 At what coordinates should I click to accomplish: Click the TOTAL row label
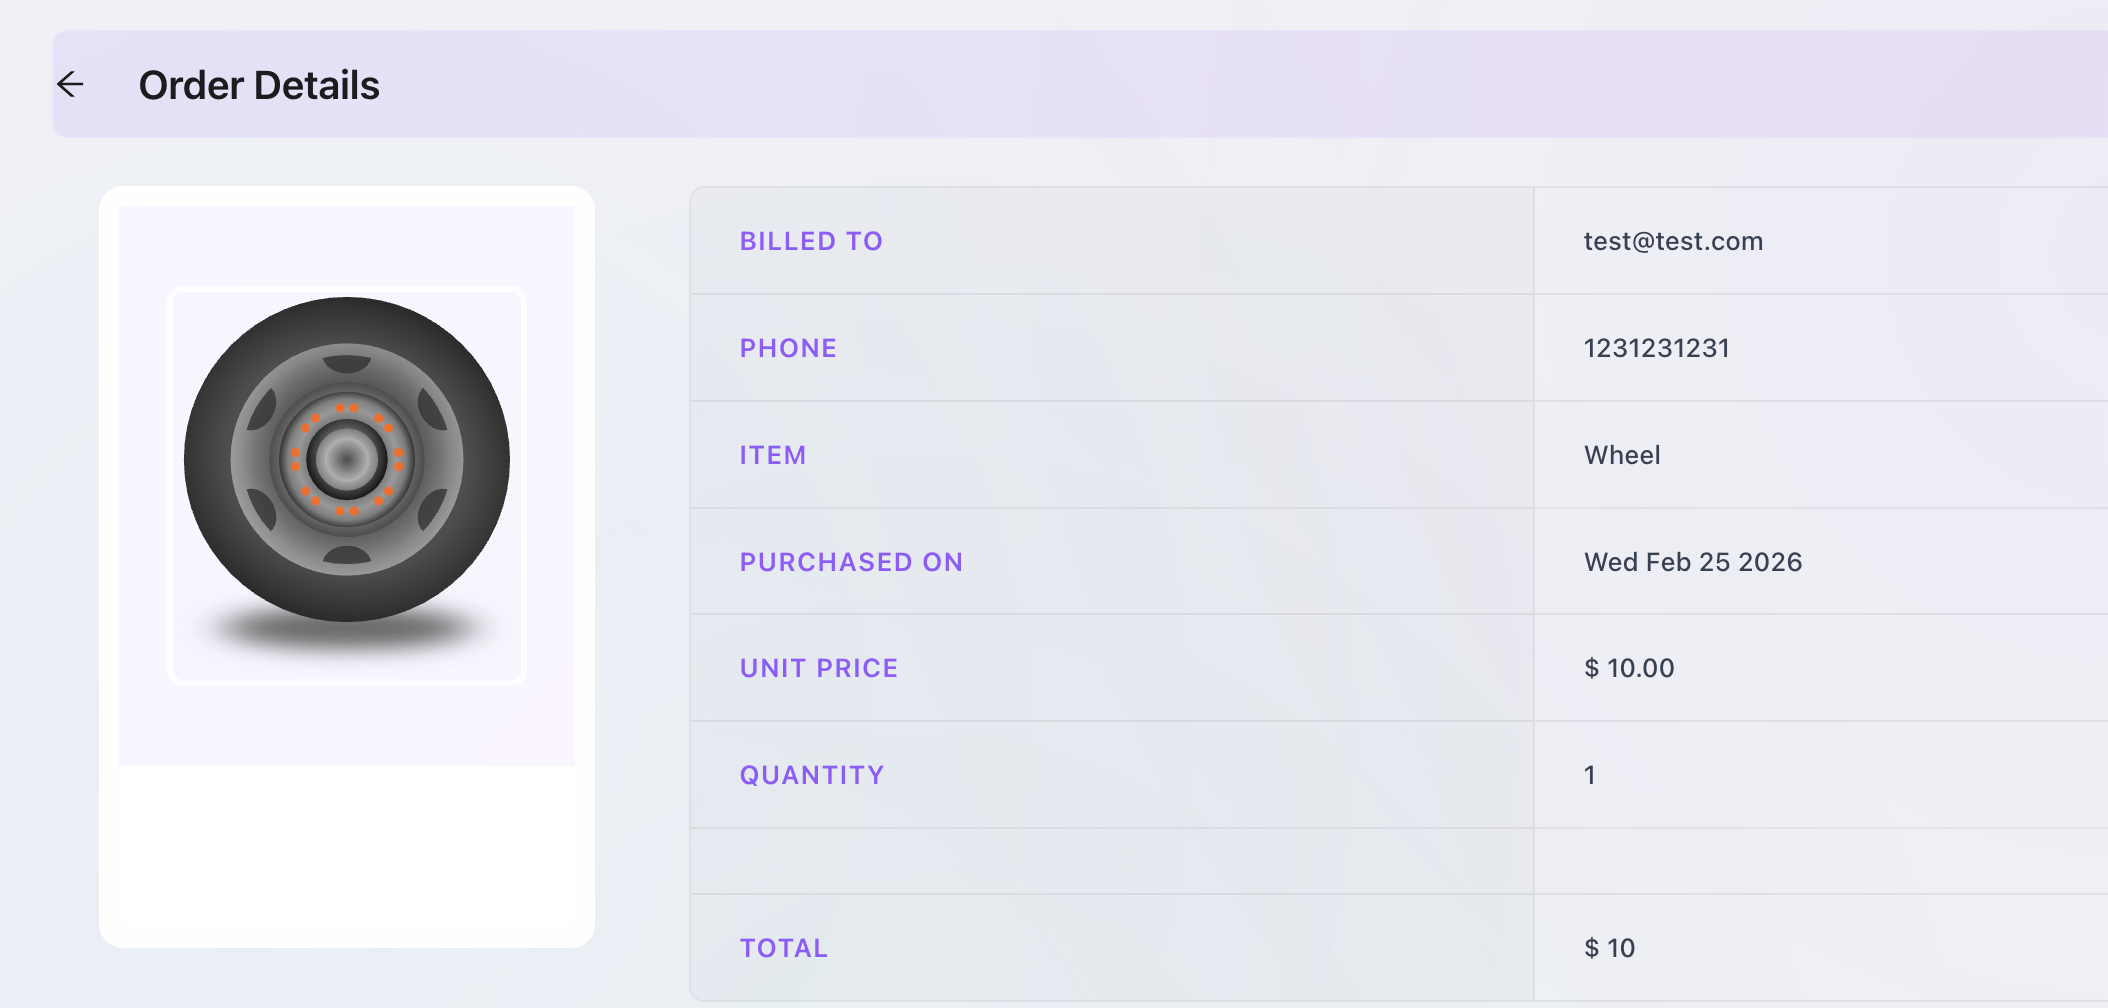click(784, 948)
